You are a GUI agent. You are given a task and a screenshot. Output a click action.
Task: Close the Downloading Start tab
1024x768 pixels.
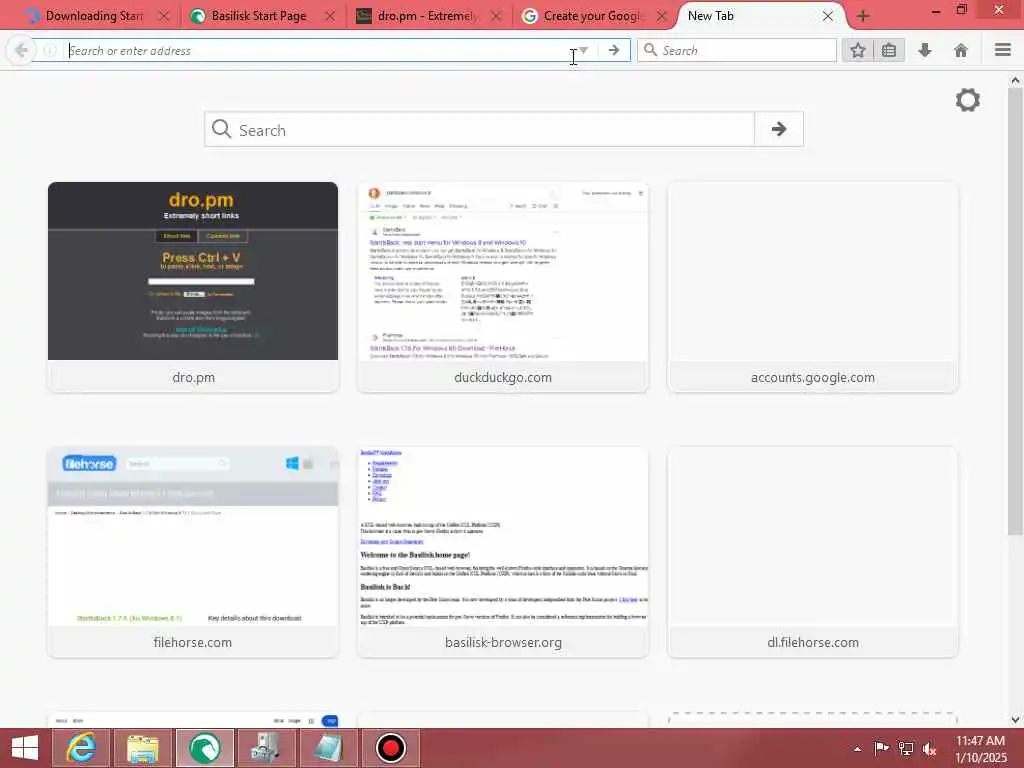(x=164, y=16)
